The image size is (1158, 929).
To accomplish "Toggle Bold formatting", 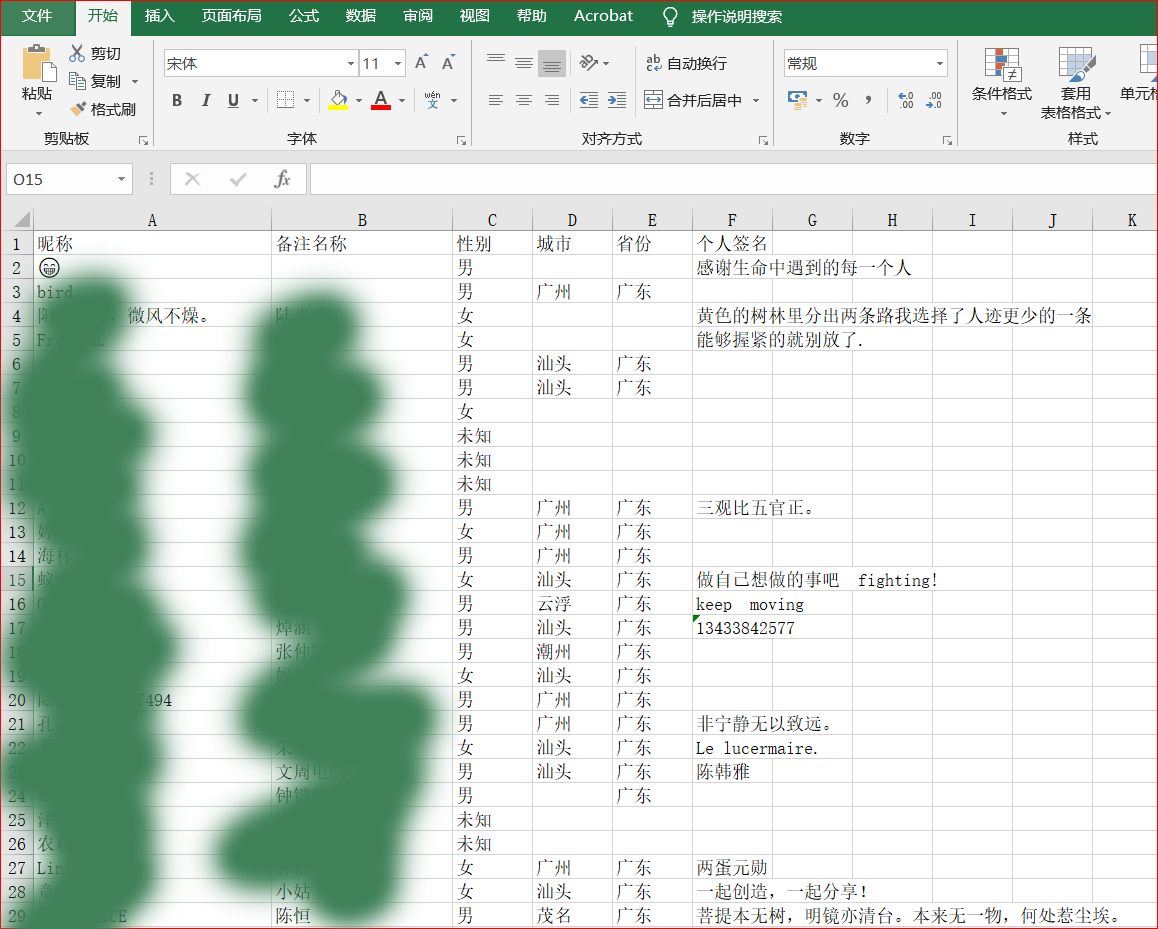I will tap(177, 100).
